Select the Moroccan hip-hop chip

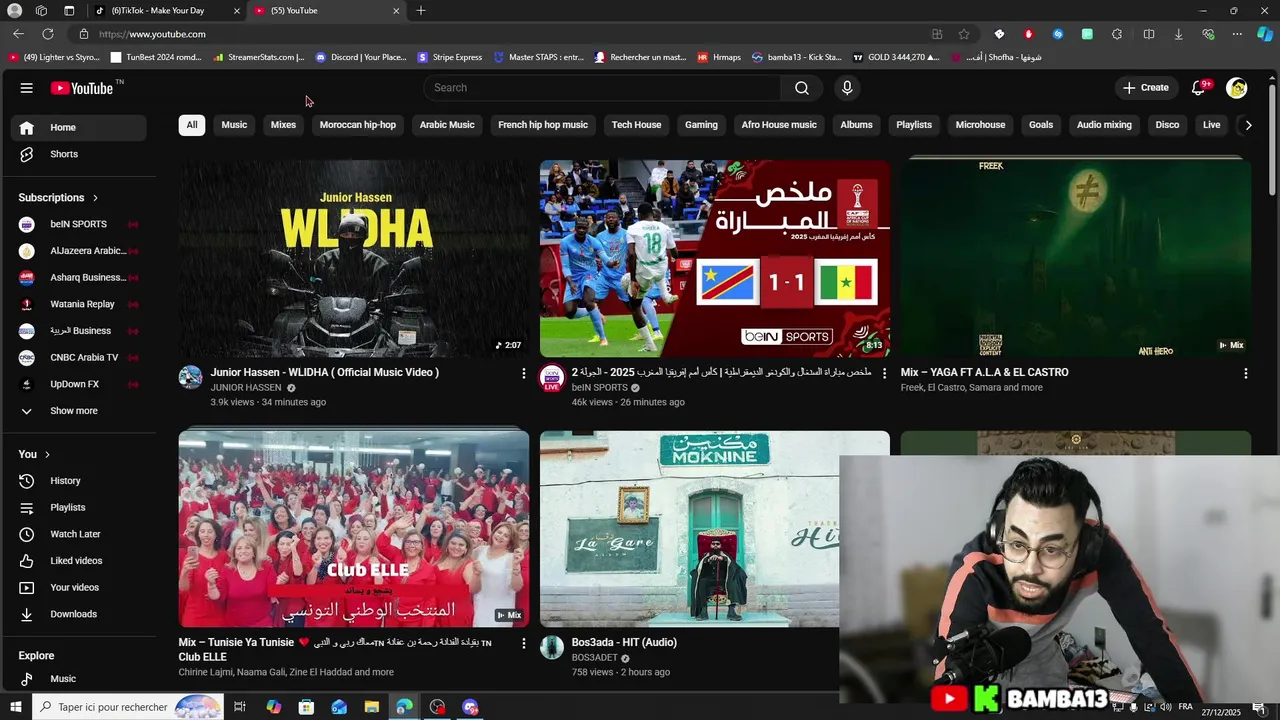(358, 125)
